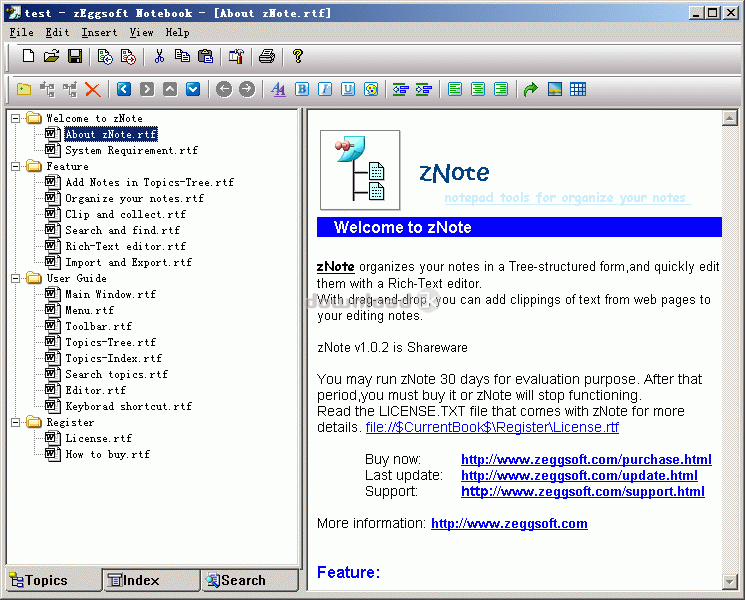Select How to buy.rtf

107,454
